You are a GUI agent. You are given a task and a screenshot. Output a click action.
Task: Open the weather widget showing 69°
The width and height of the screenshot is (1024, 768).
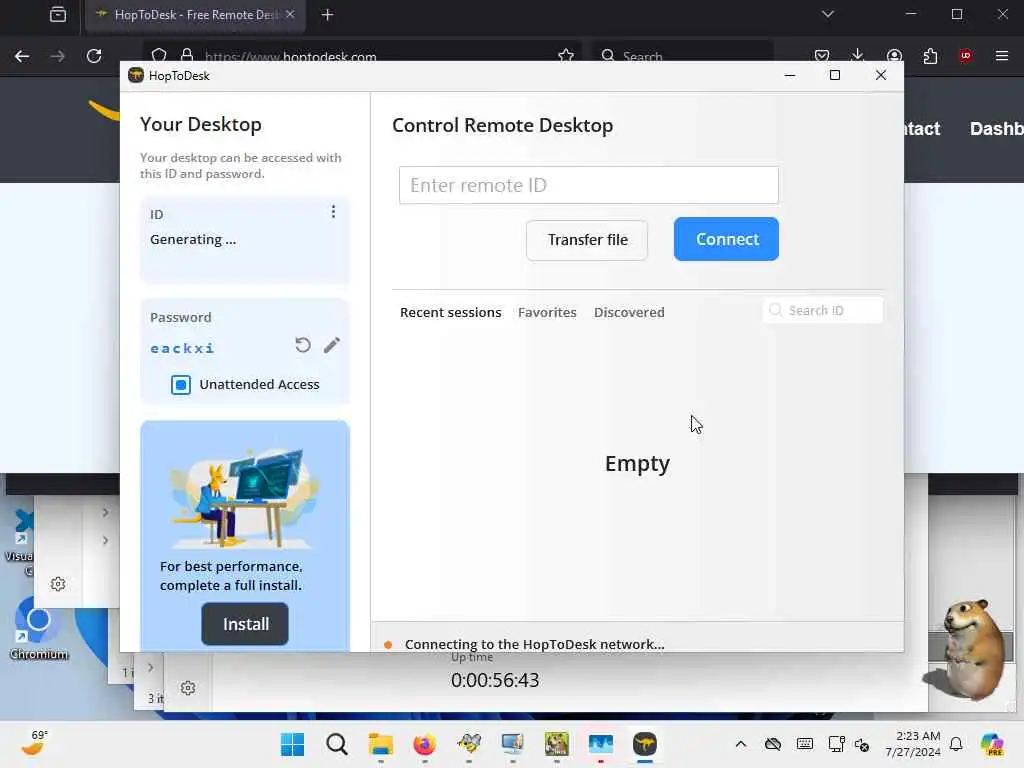33,743
